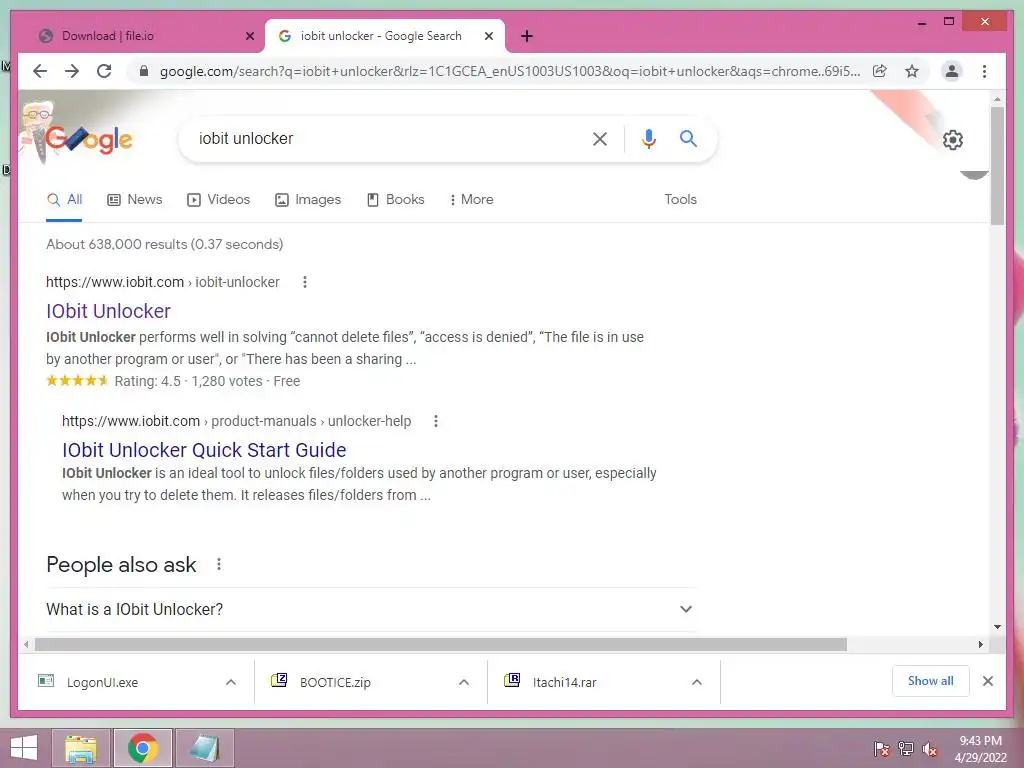
Task: Click into the Google search input field
Action: 385,138
